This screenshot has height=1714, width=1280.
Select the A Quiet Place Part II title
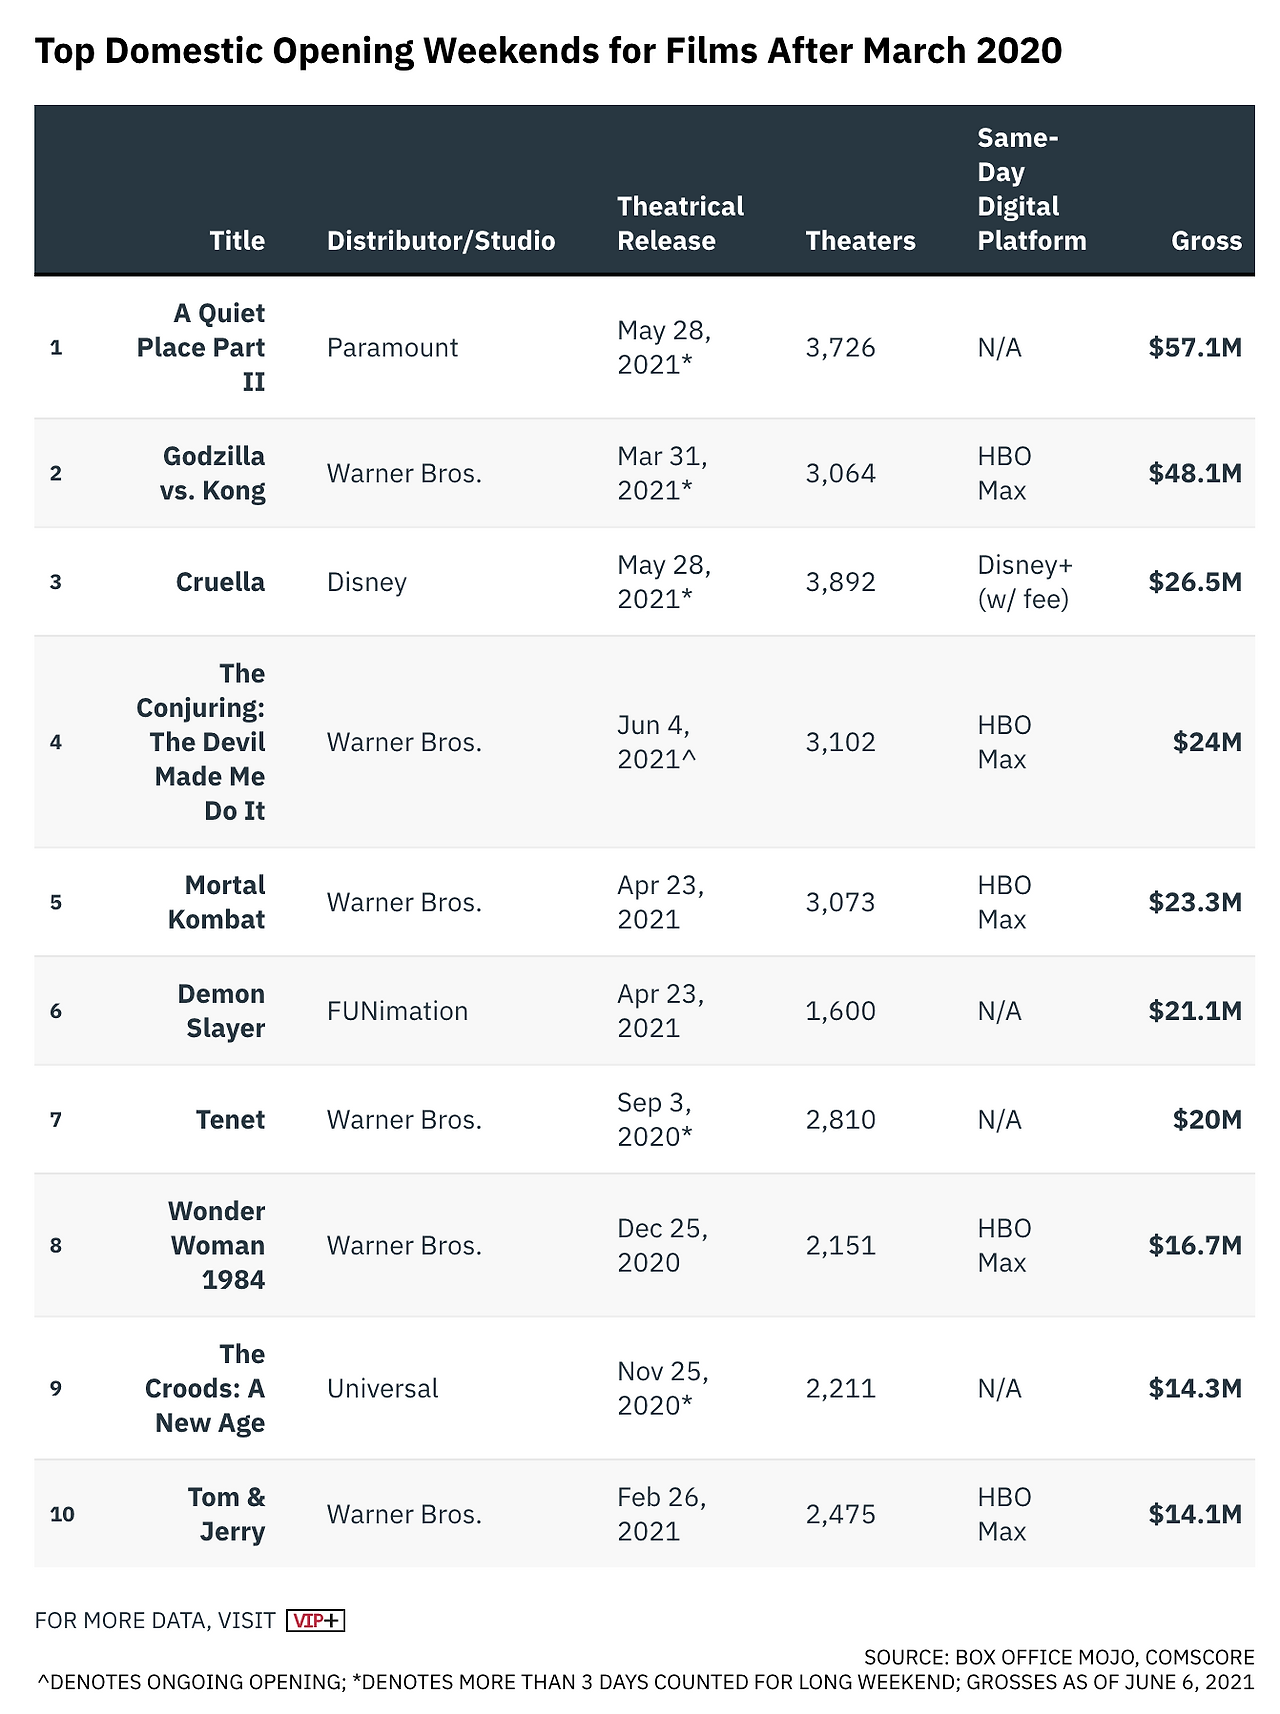(201, 348)
